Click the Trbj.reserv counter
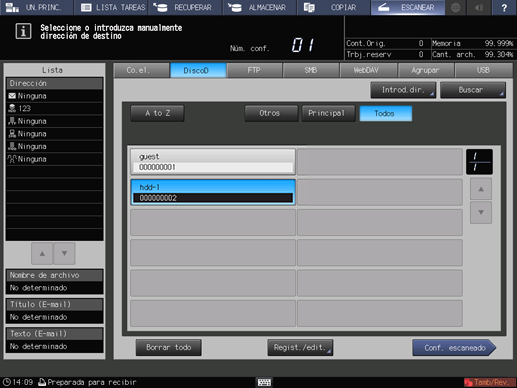This screenshot has width=517, height=388. pyautogui.click(x=385, y=54)
